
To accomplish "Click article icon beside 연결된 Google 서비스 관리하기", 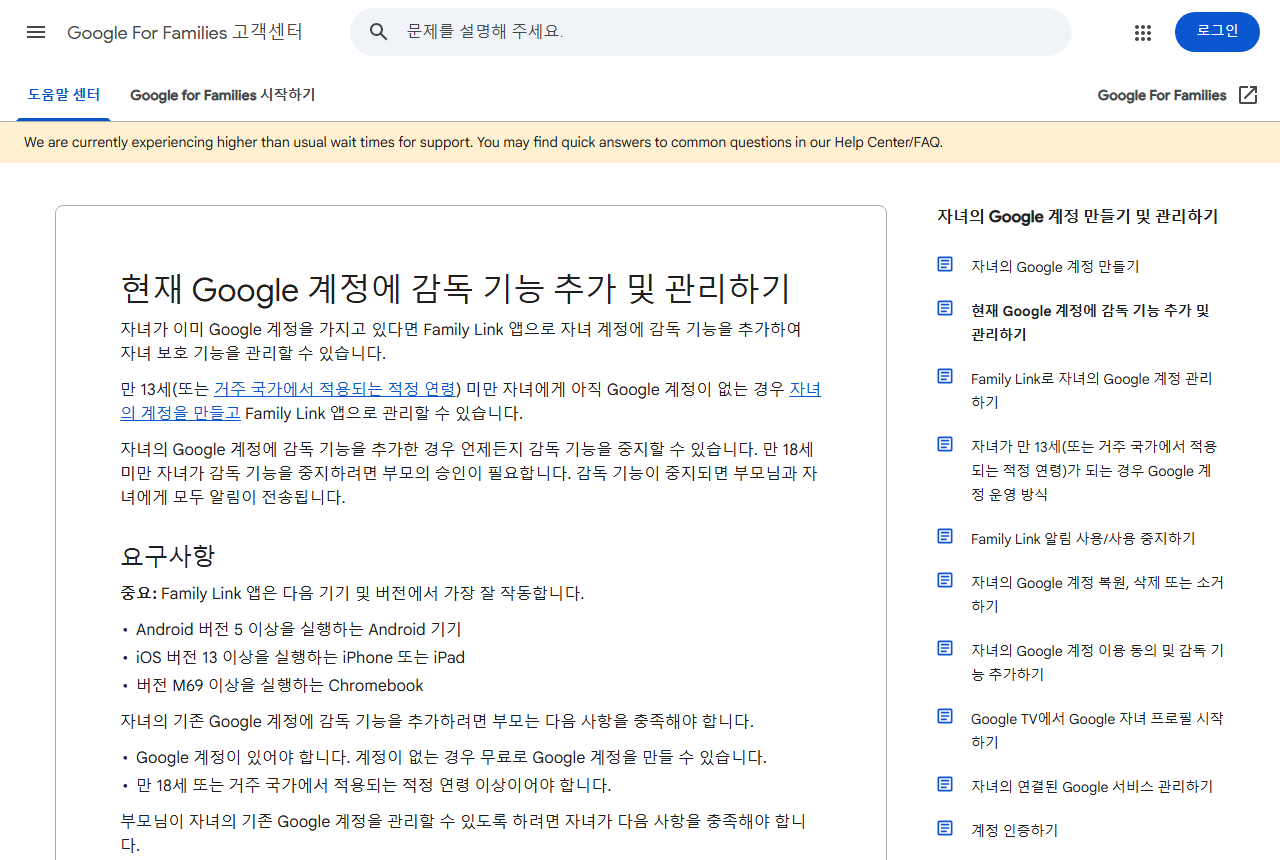I will click(945, 784).
